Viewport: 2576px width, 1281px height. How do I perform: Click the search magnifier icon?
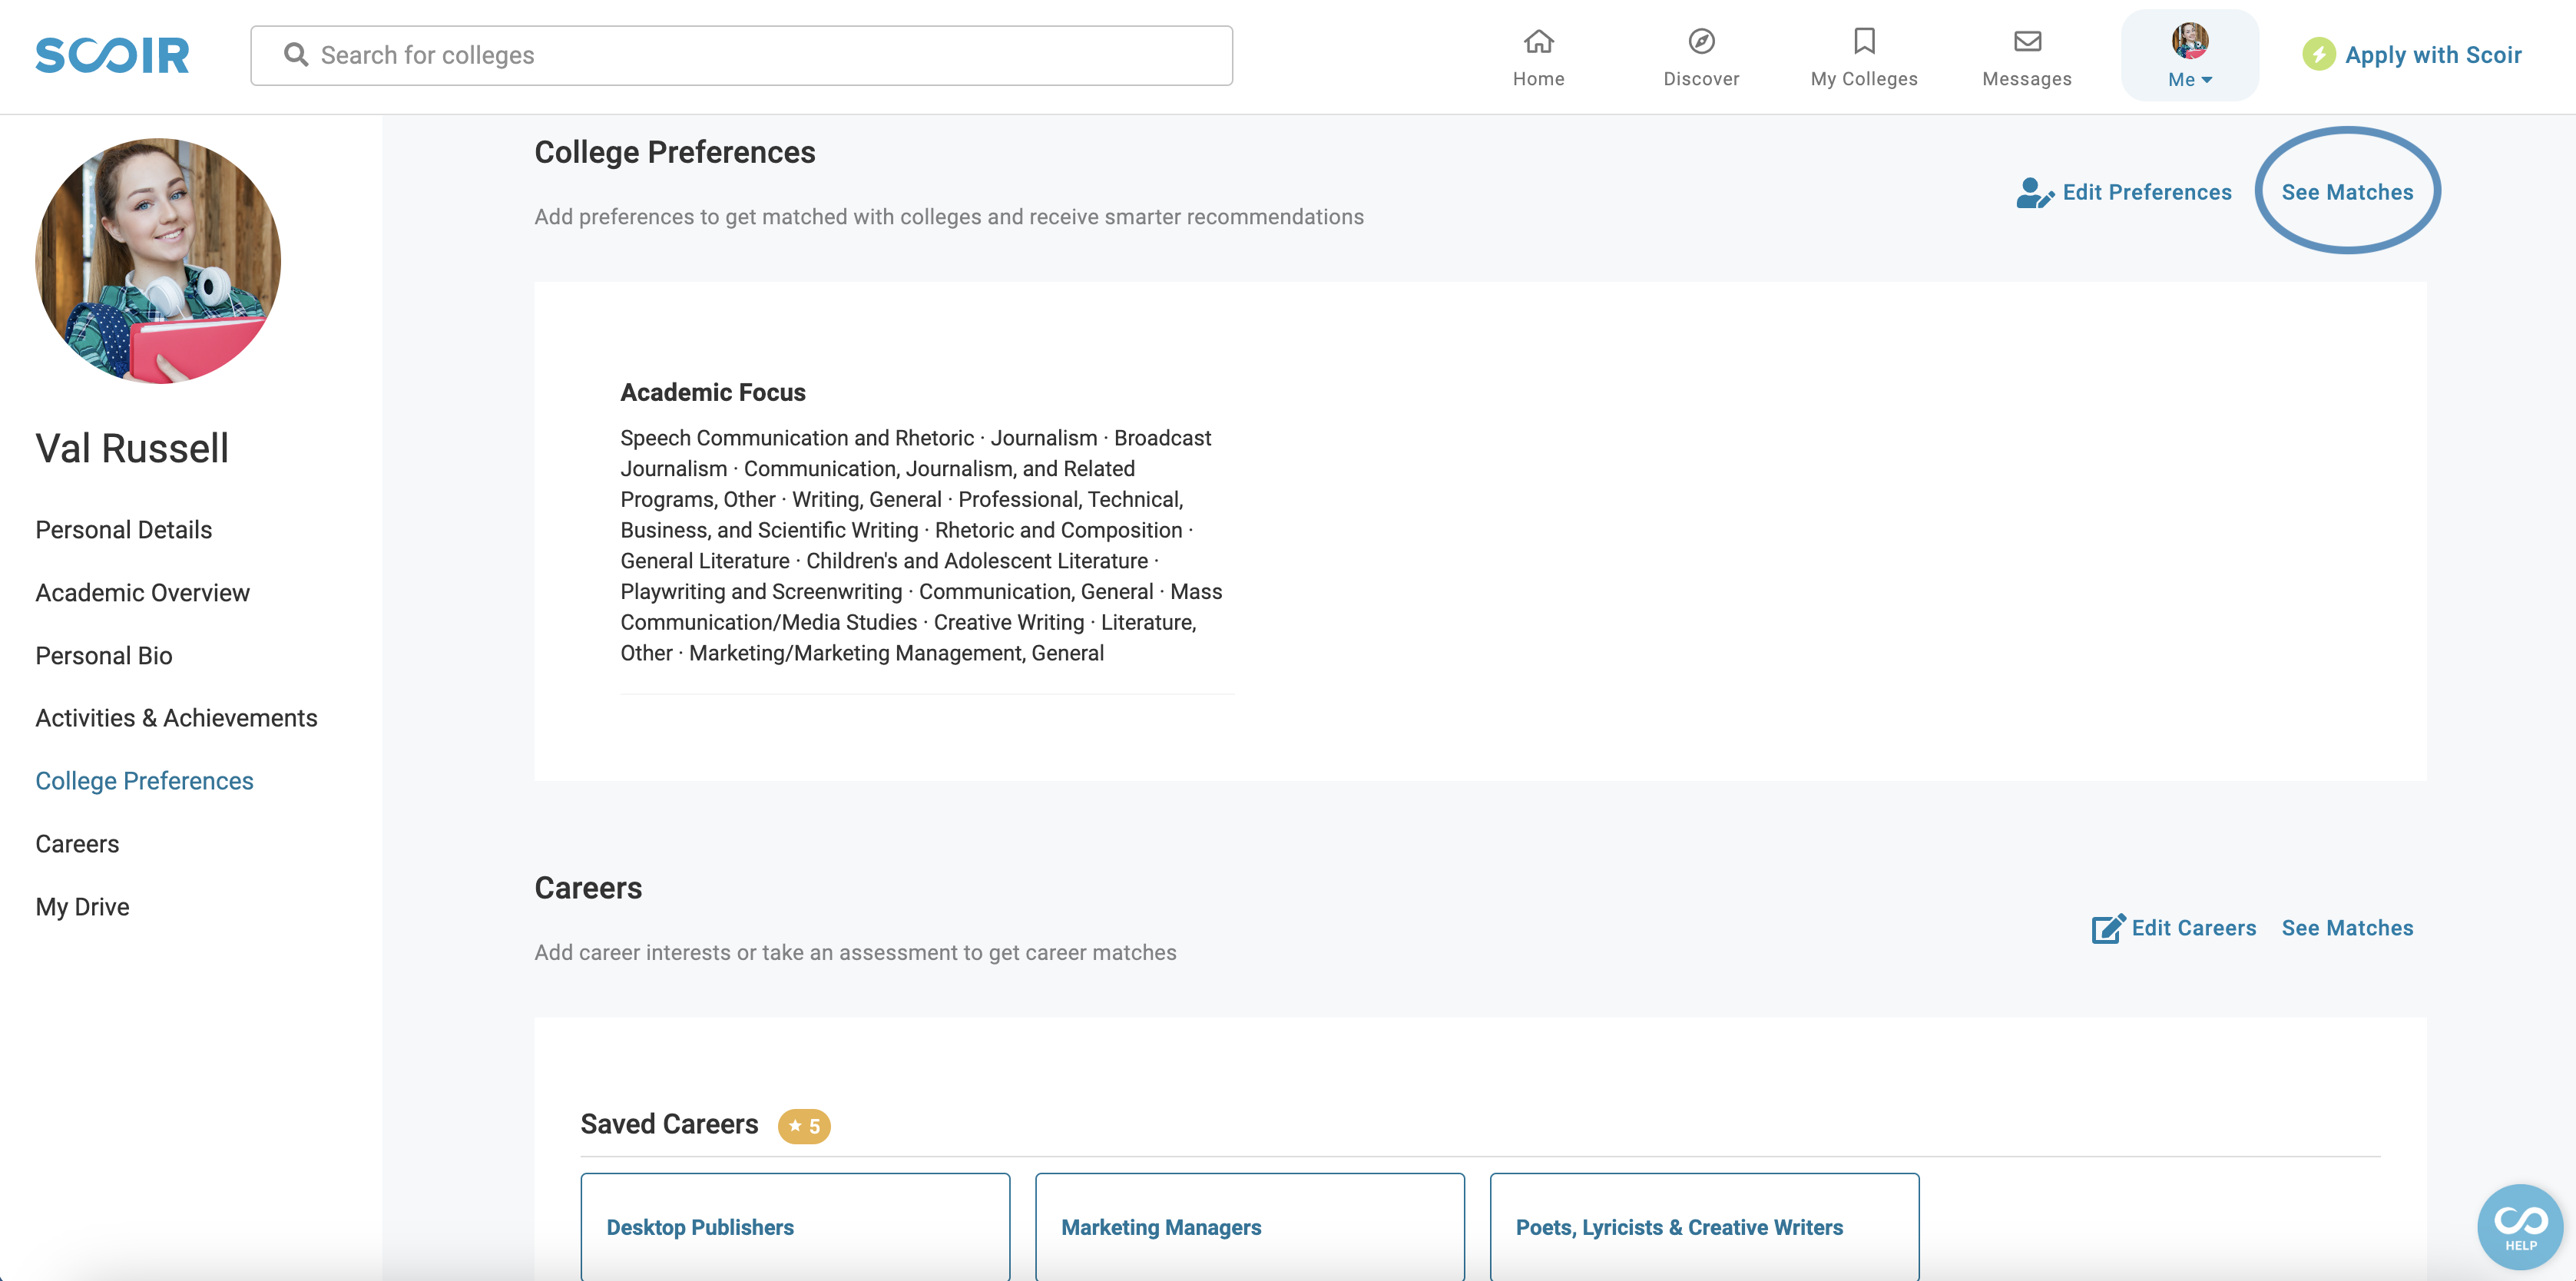click(x=295, y=54)
